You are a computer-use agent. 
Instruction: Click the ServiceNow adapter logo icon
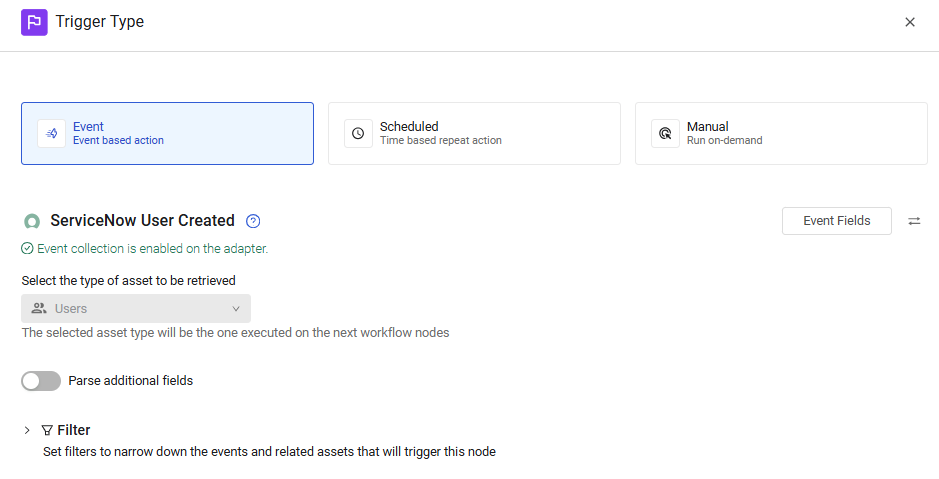(32, 222)
